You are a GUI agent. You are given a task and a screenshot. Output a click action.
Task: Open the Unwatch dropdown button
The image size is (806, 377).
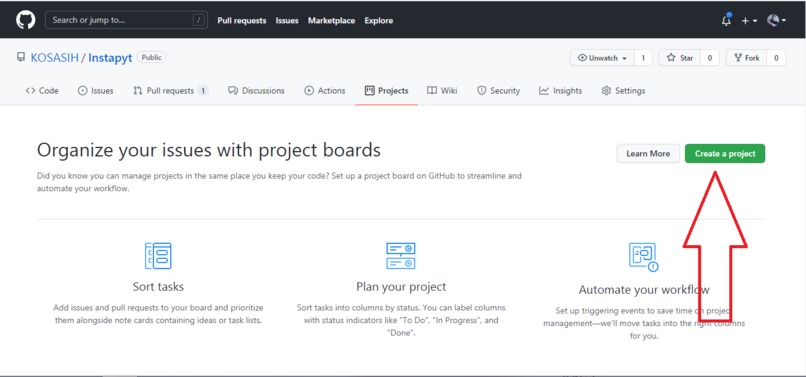tap(602, 58)
